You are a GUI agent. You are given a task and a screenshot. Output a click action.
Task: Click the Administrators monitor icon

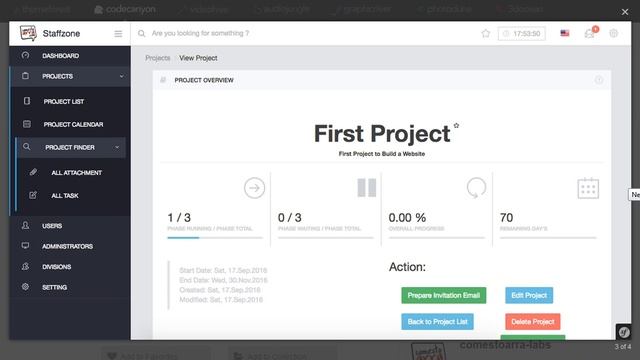click(25, 246)
